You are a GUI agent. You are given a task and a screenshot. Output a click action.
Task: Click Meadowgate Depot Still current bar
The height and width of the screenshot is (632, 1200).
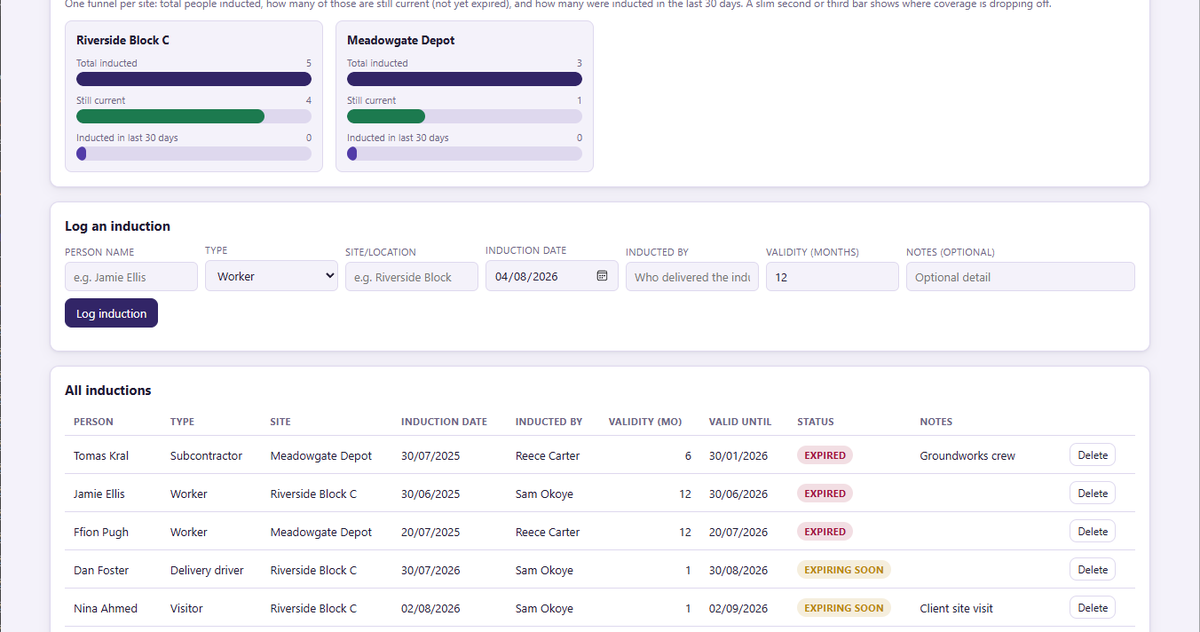click(464, 116)
